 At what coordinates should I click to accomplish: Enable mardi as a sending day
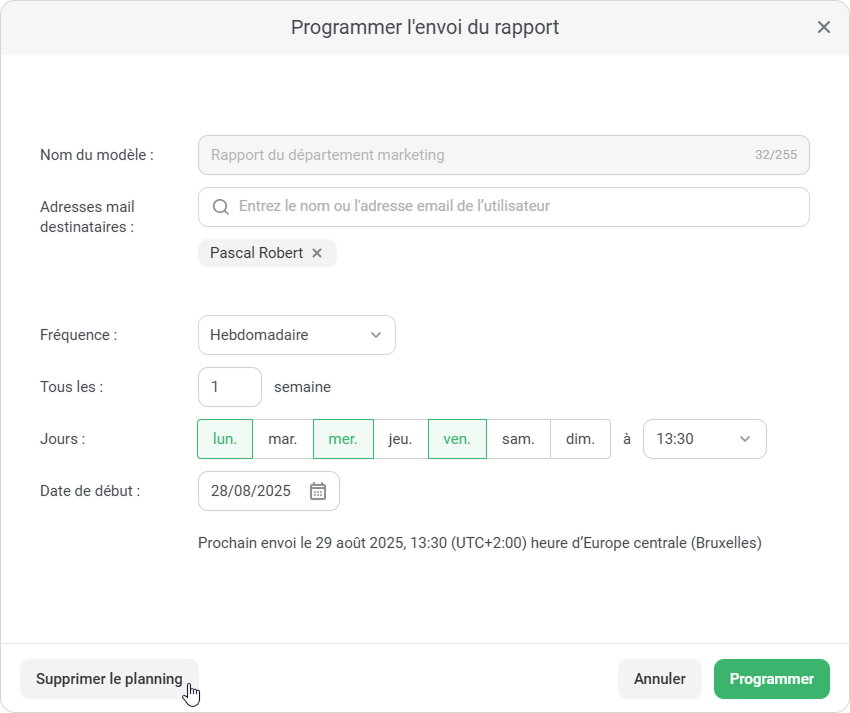tap(283, 439)
